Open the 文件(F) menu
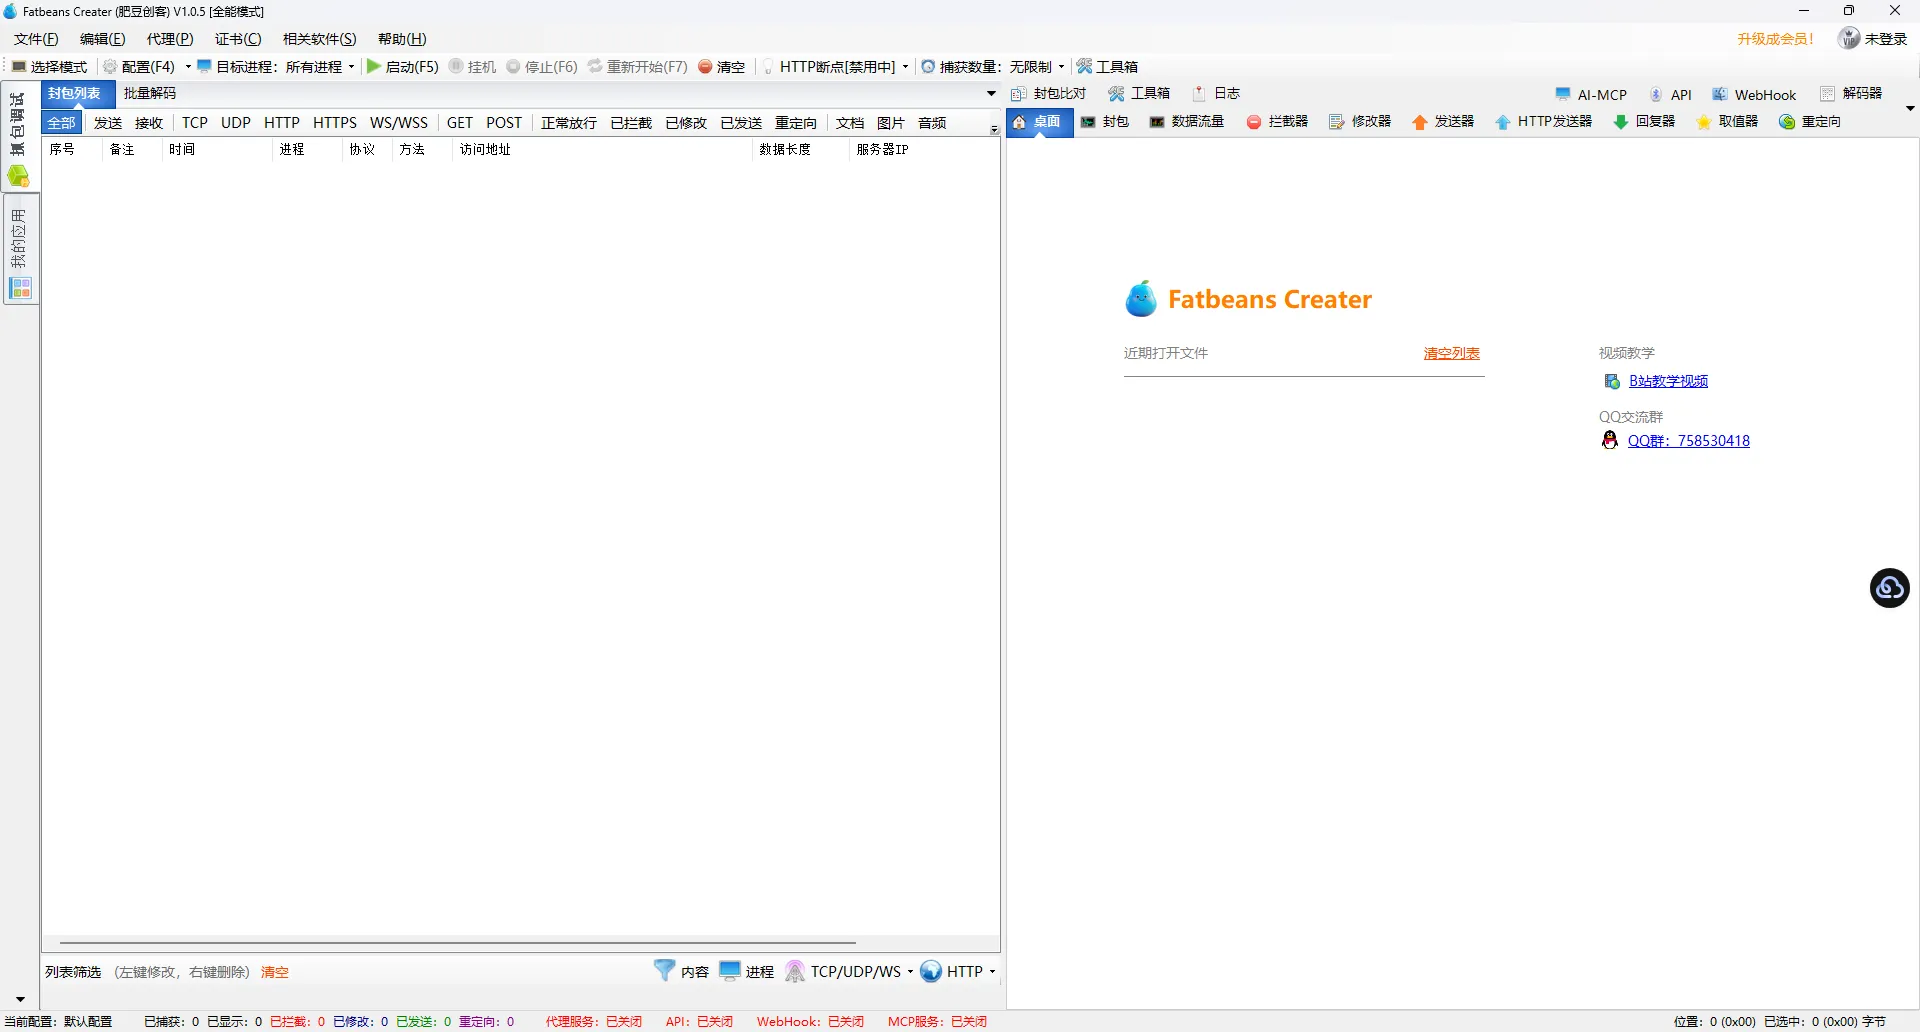This screenshot has height=1032, width=1920. pos(36,39)
